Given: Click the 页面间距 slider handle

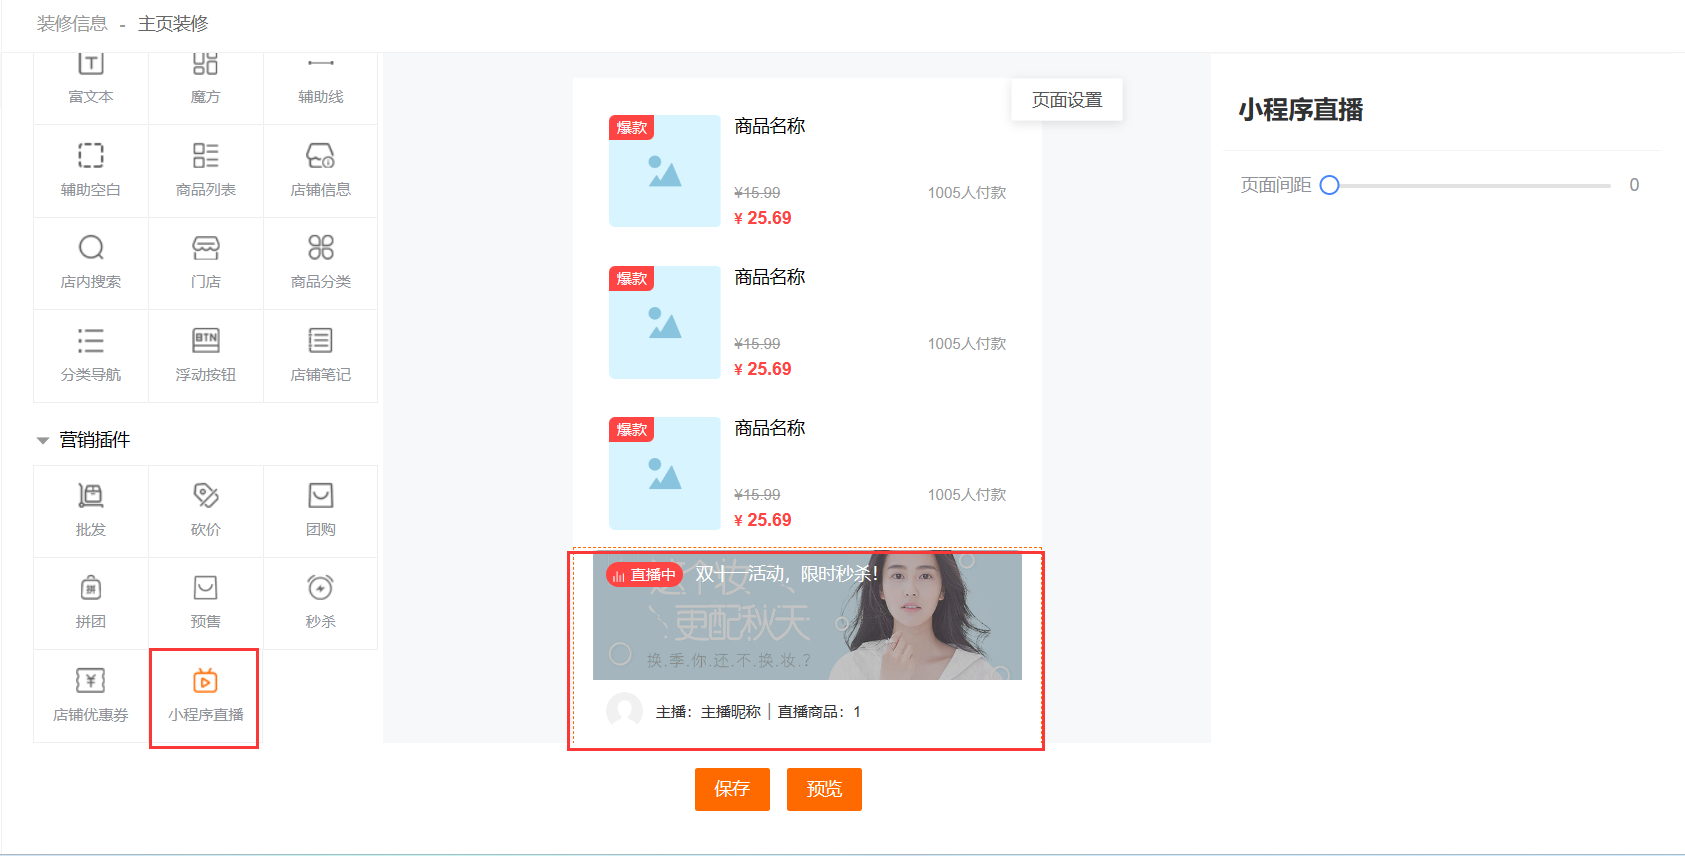Looking at the screenshot, I should pyautogui.click(x=1329, y=185).
